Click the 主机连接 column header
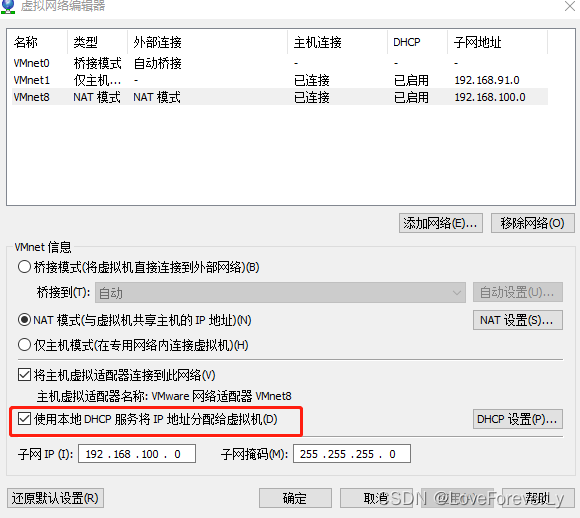580x518 pixels. tap(338, 42)
